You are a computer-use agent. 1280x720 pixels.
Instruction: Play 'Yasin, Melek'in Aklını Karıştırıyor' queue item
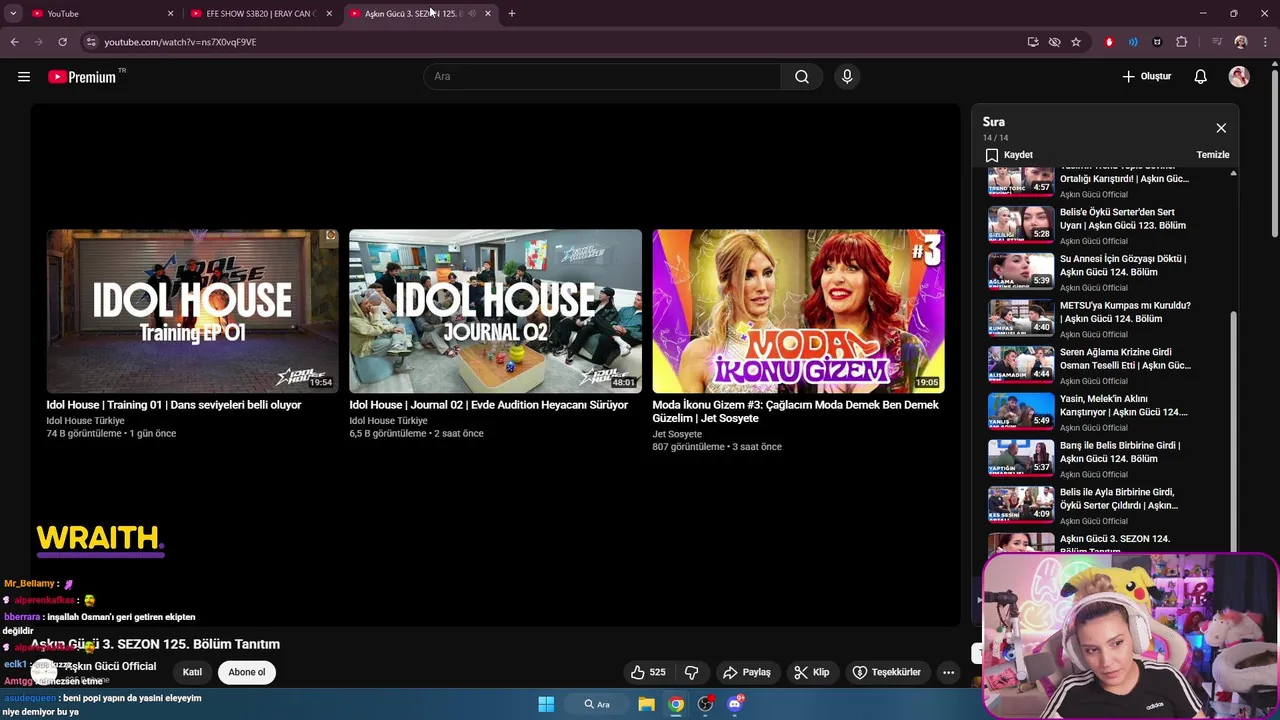1107,411
